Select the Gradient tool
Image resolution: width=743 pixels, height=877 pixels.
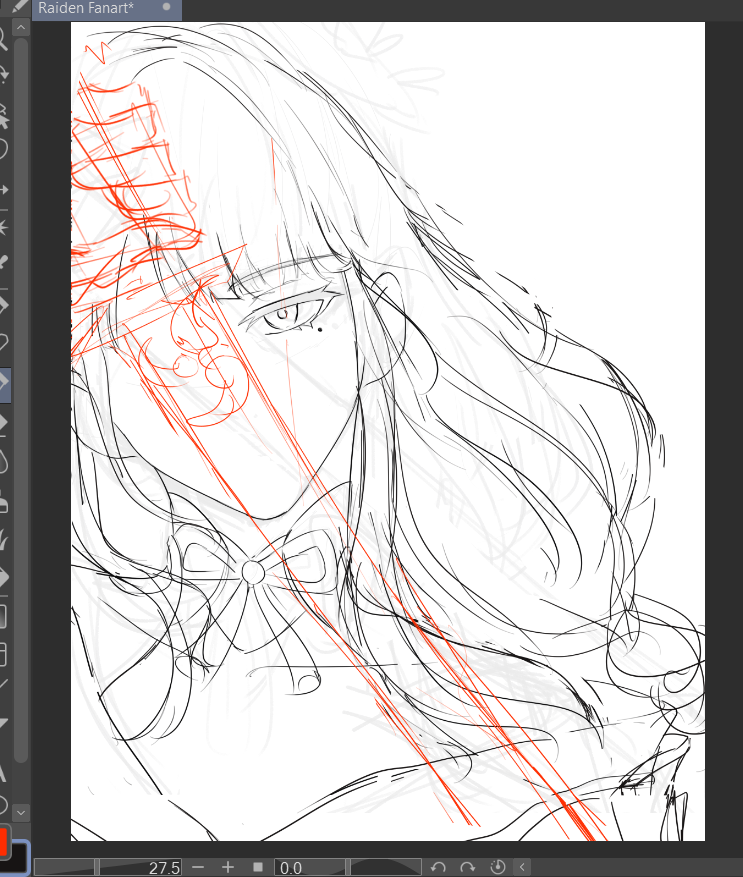click(3, 615)
